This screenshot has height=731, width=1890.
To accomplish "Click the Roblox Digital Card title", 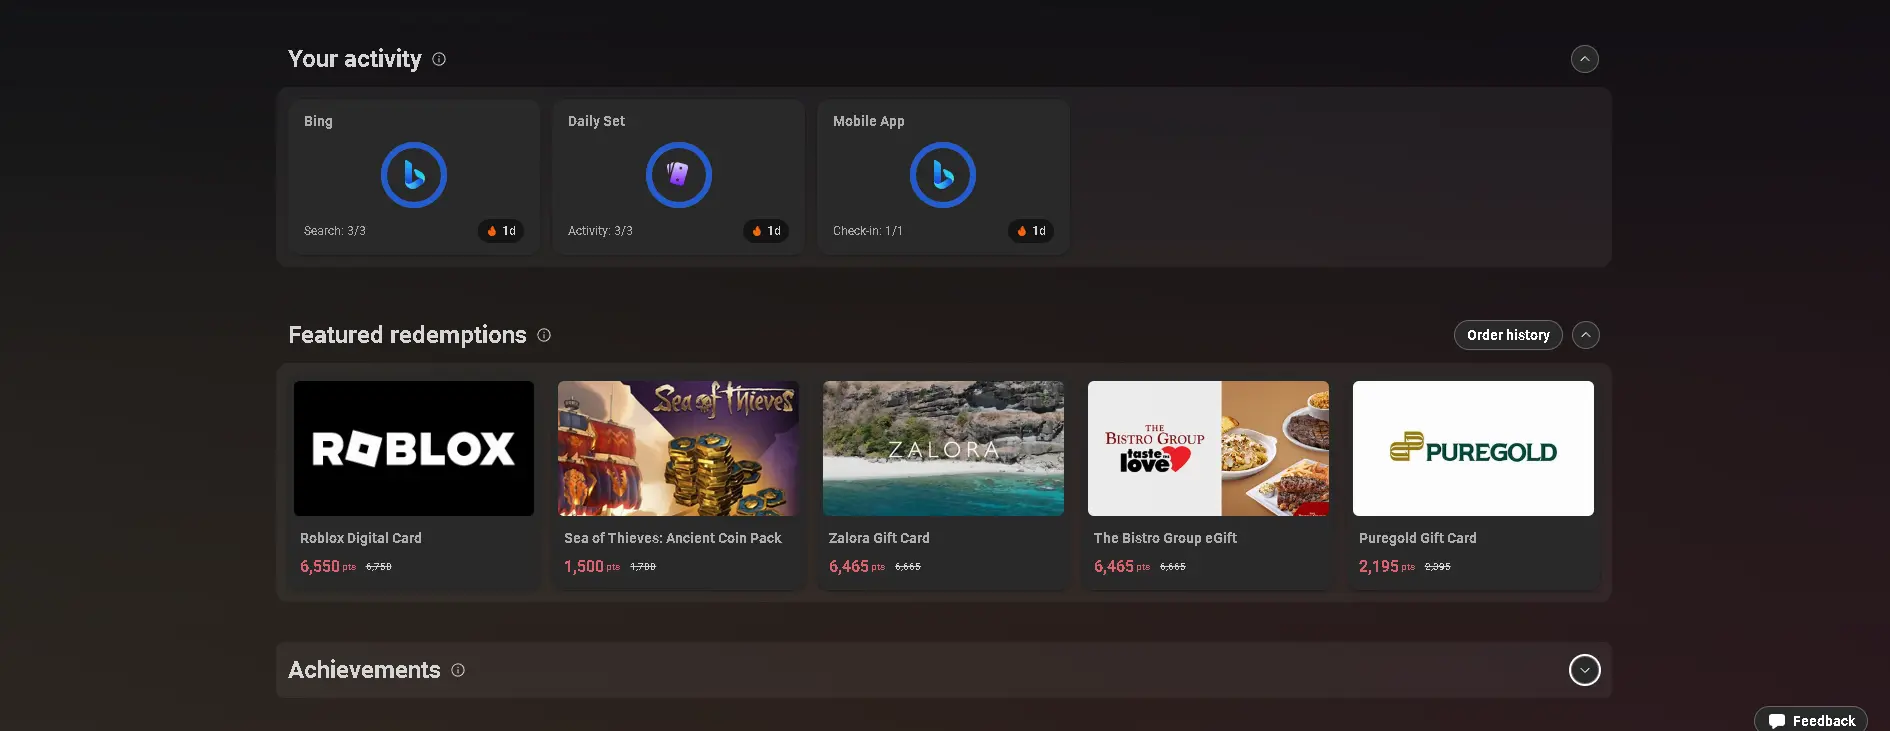I will (x=361, y=538).
